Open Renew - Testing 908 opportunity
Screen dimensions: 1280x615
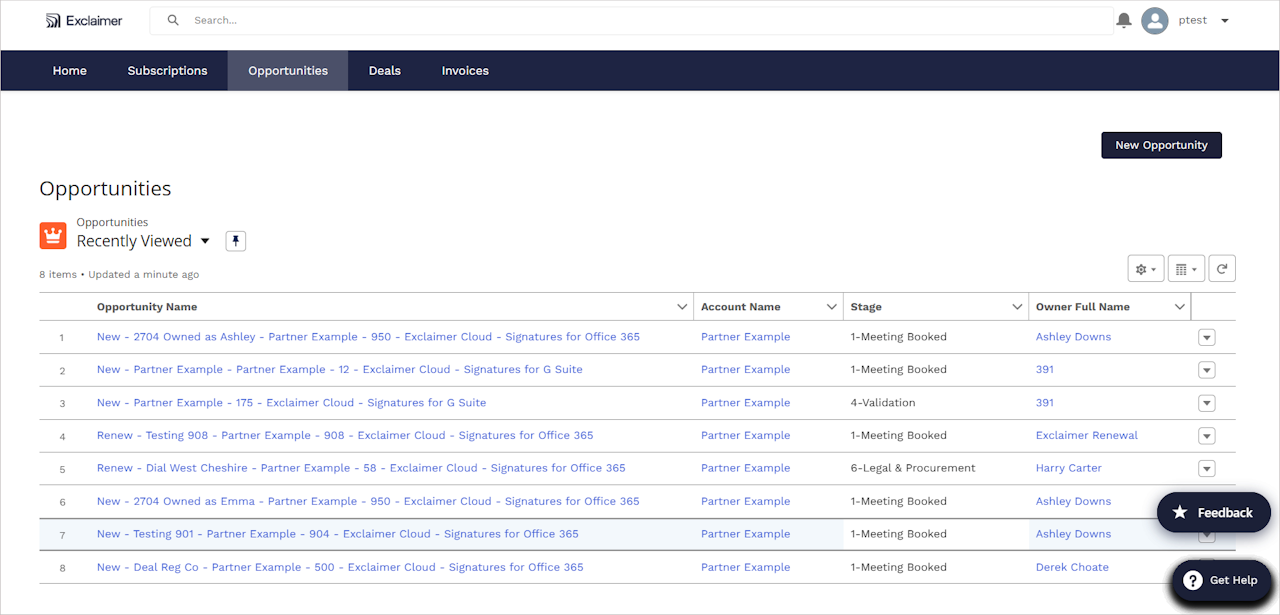[345, 436]
